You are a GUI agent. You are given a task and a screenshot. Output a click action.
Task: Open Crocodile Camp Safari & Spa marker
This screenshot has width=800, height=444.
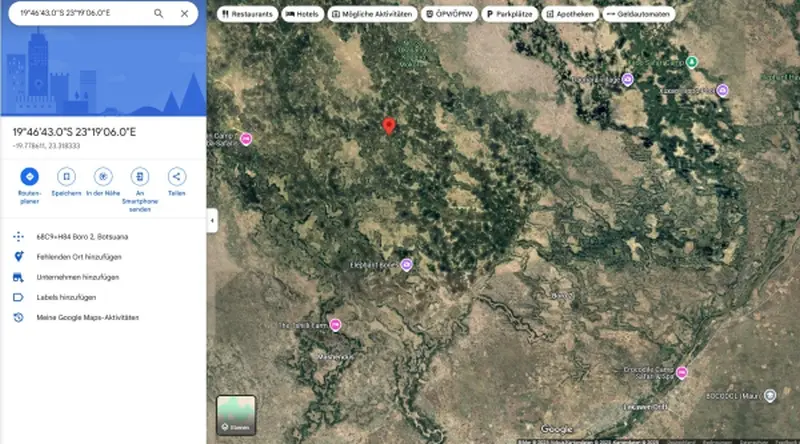(682, 372)
